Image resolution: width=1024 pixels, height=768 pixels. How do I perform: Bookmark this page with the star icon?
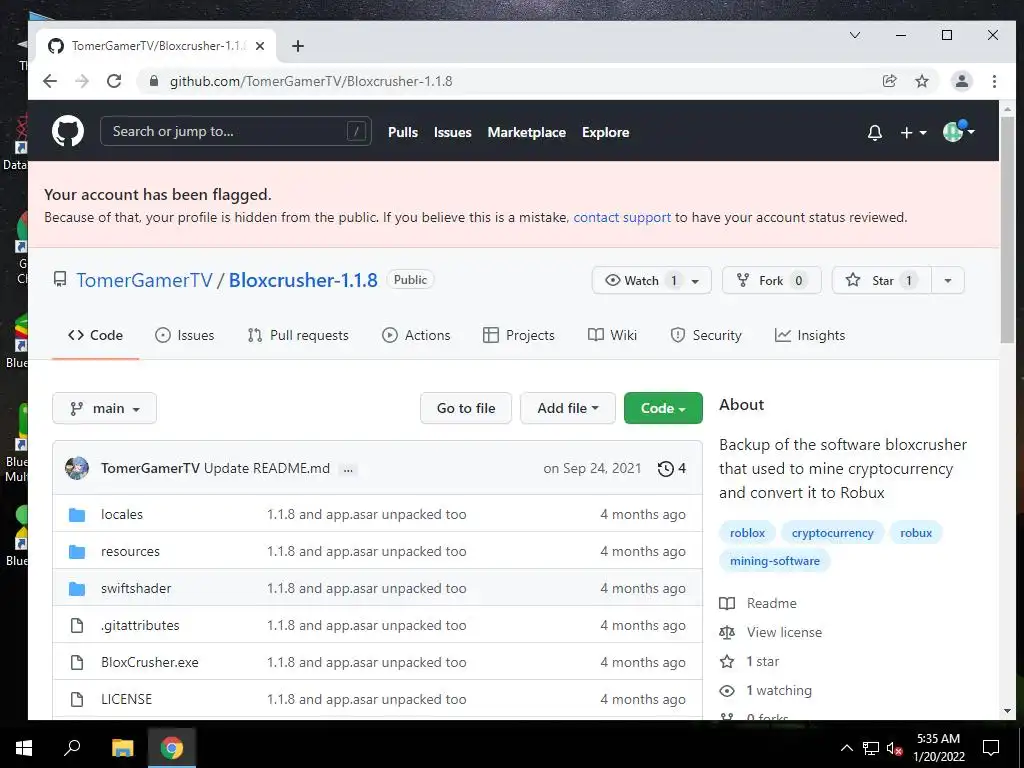(921, 81)
